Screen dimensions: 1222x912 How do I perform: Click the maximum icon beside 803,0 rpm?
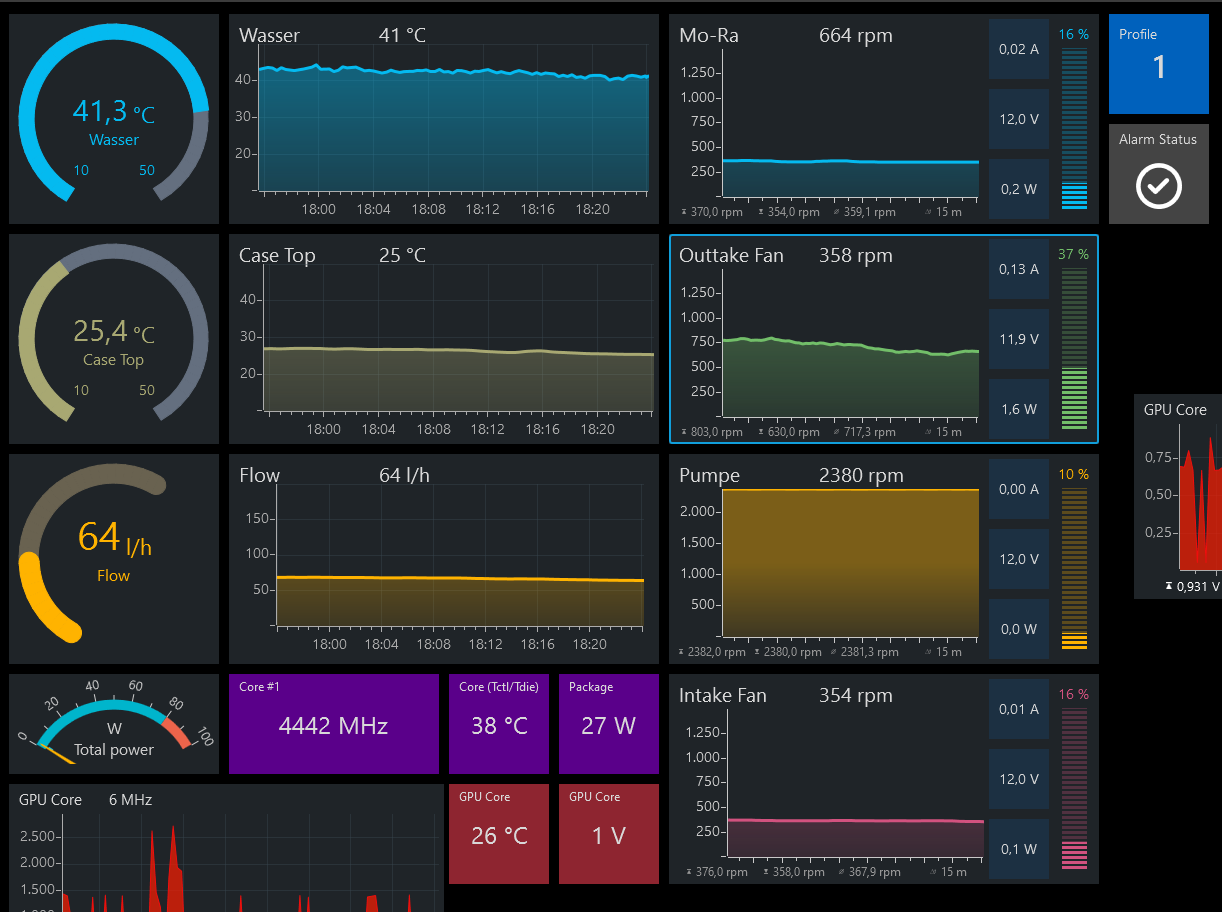684,432
